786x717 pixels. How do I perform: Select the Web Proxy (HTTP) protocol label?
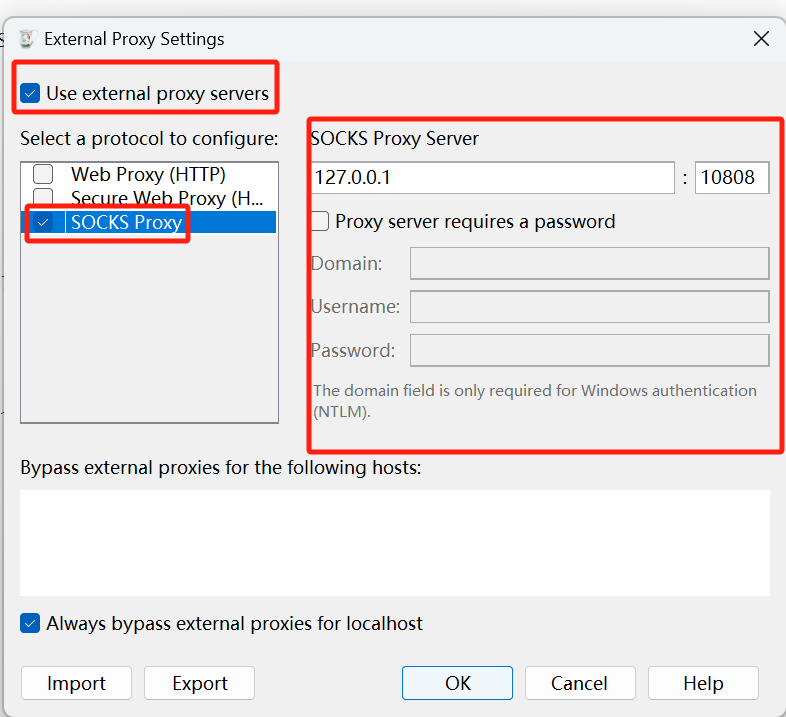coord(148,175)
